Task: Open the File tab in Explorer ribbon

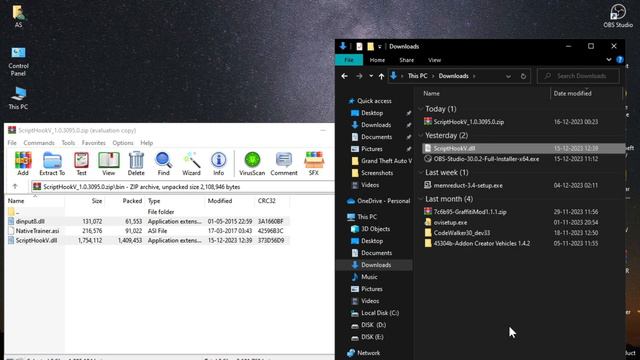Action: (349, 60)
